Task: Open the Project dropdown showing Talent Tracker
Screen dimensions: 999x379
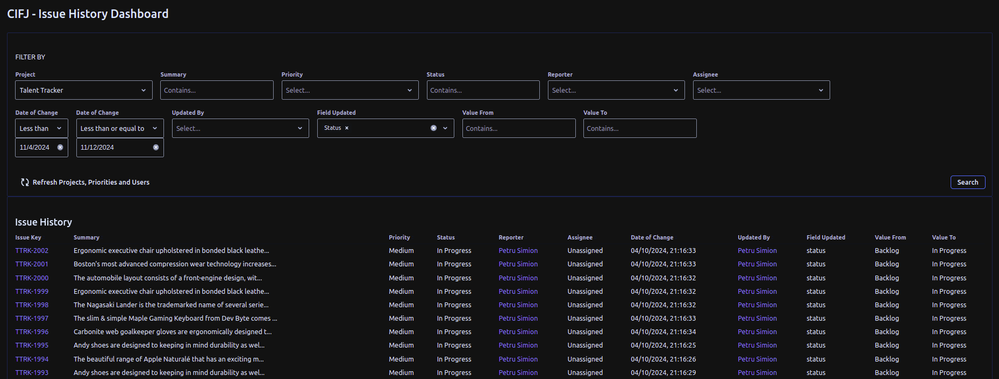Action: point(83,90)
